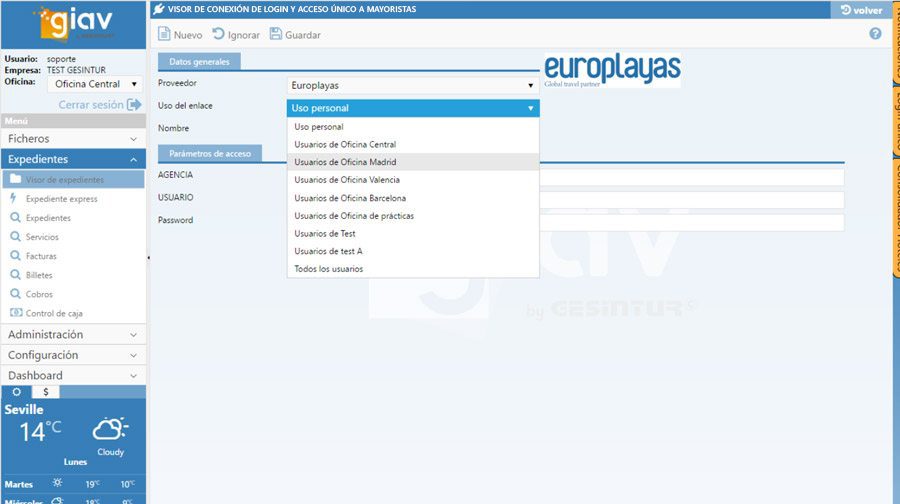The height and width of the screenshot is (504, 900).
Task: Click into the USUARIO input field
Action: point(692,200)
